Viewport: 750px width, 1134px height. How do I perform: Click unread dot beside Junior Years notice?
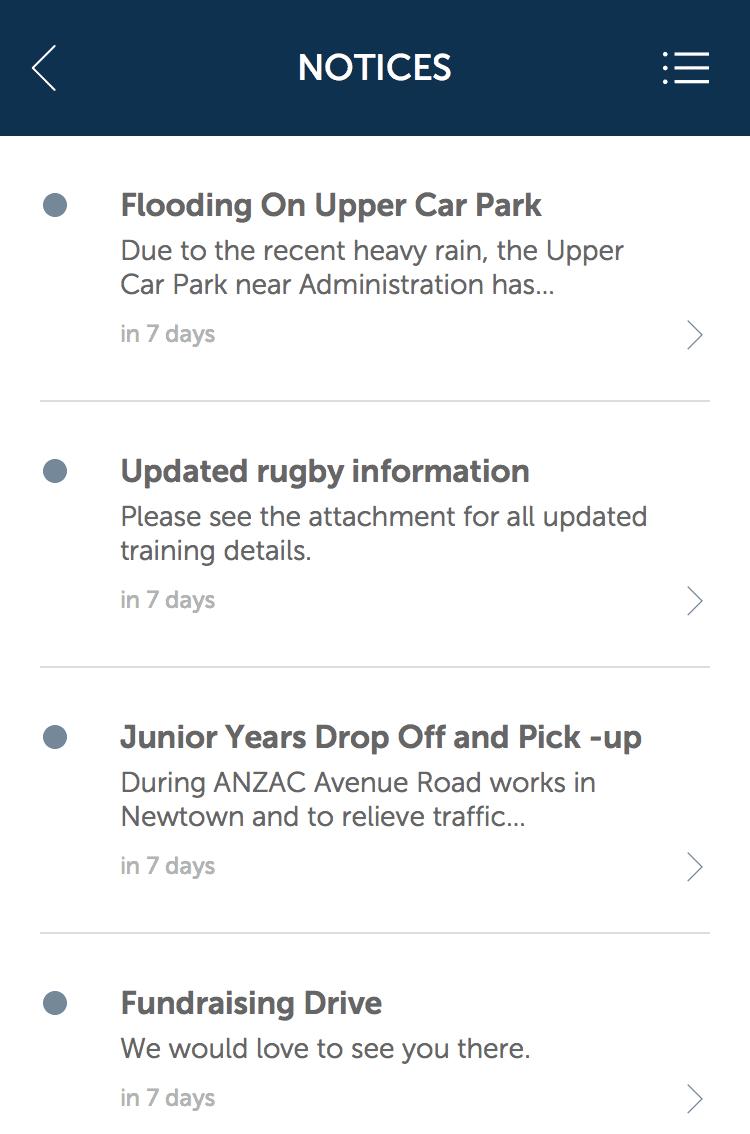coord(55,737)
